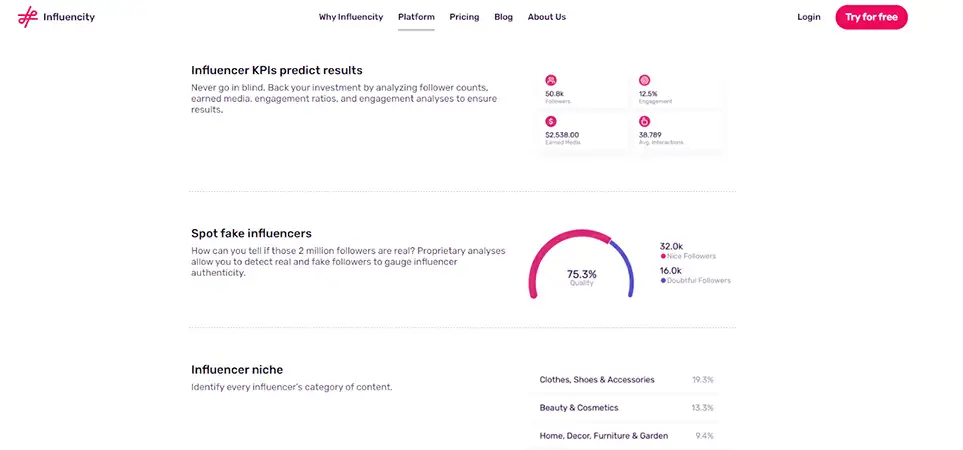963x450 pixels.
Task: Click the pink Nice Followers legend dot
Action: click(x=663, y=257)
